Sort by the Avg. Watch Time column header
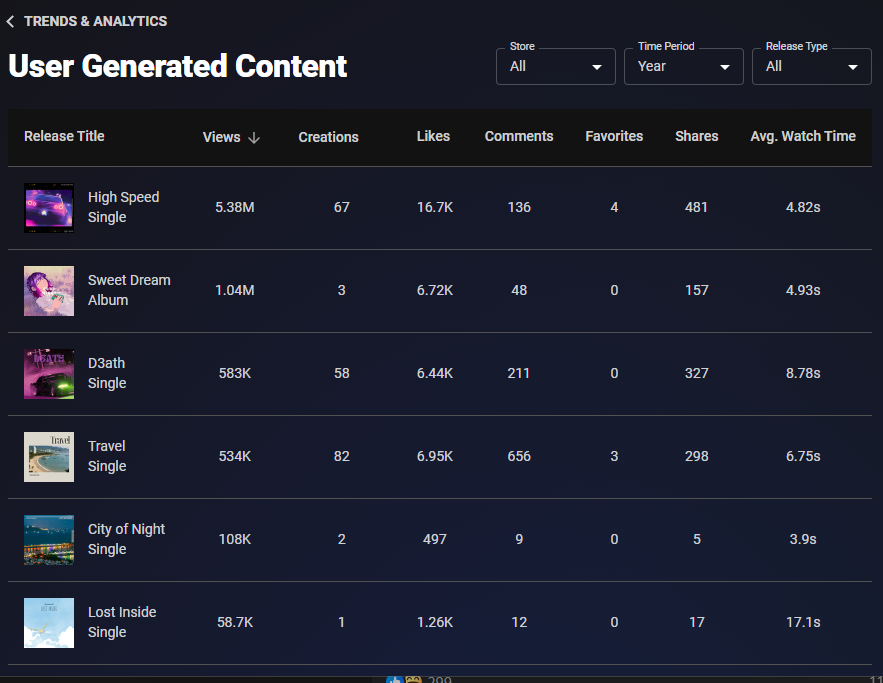 (802, 136)
